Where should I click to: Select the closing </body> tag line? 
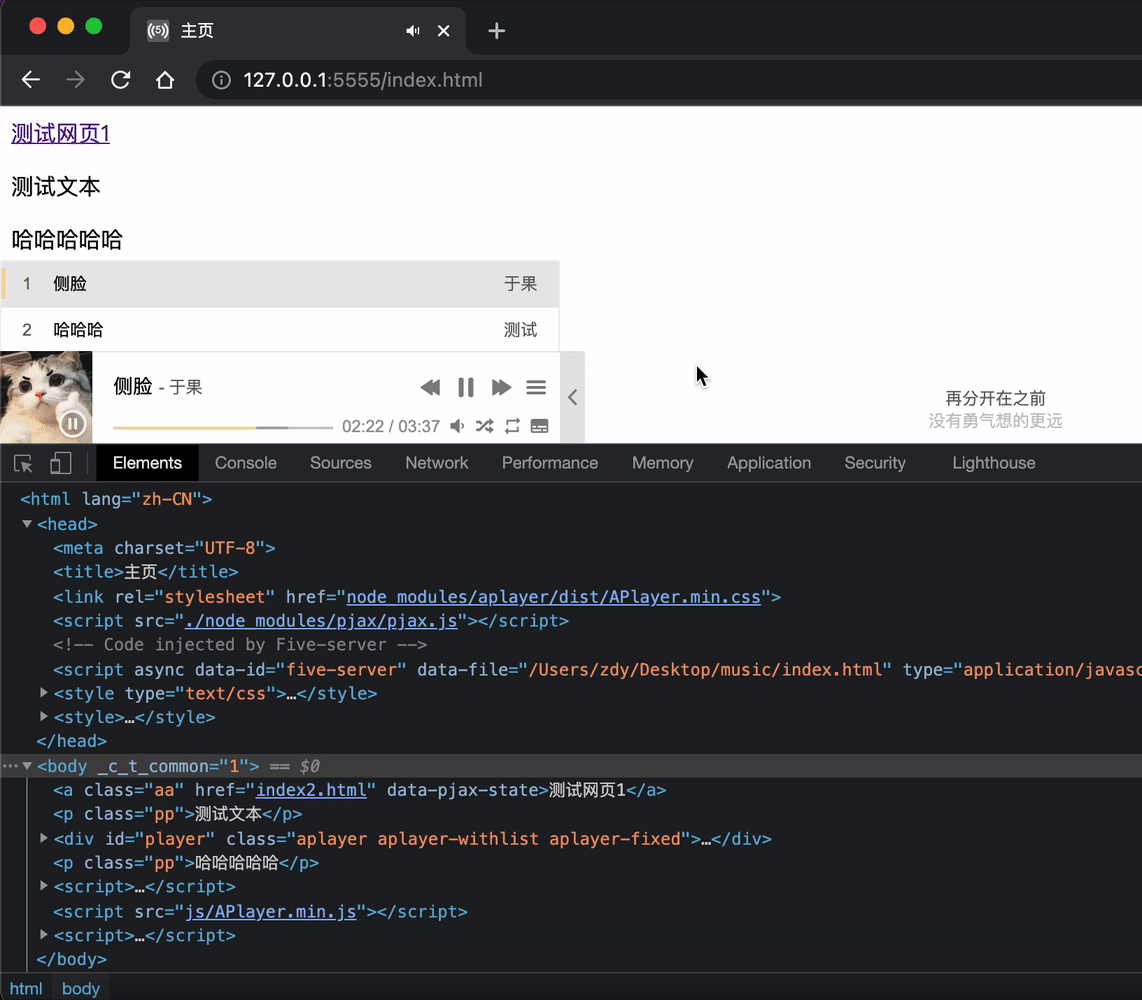point(72,960)
